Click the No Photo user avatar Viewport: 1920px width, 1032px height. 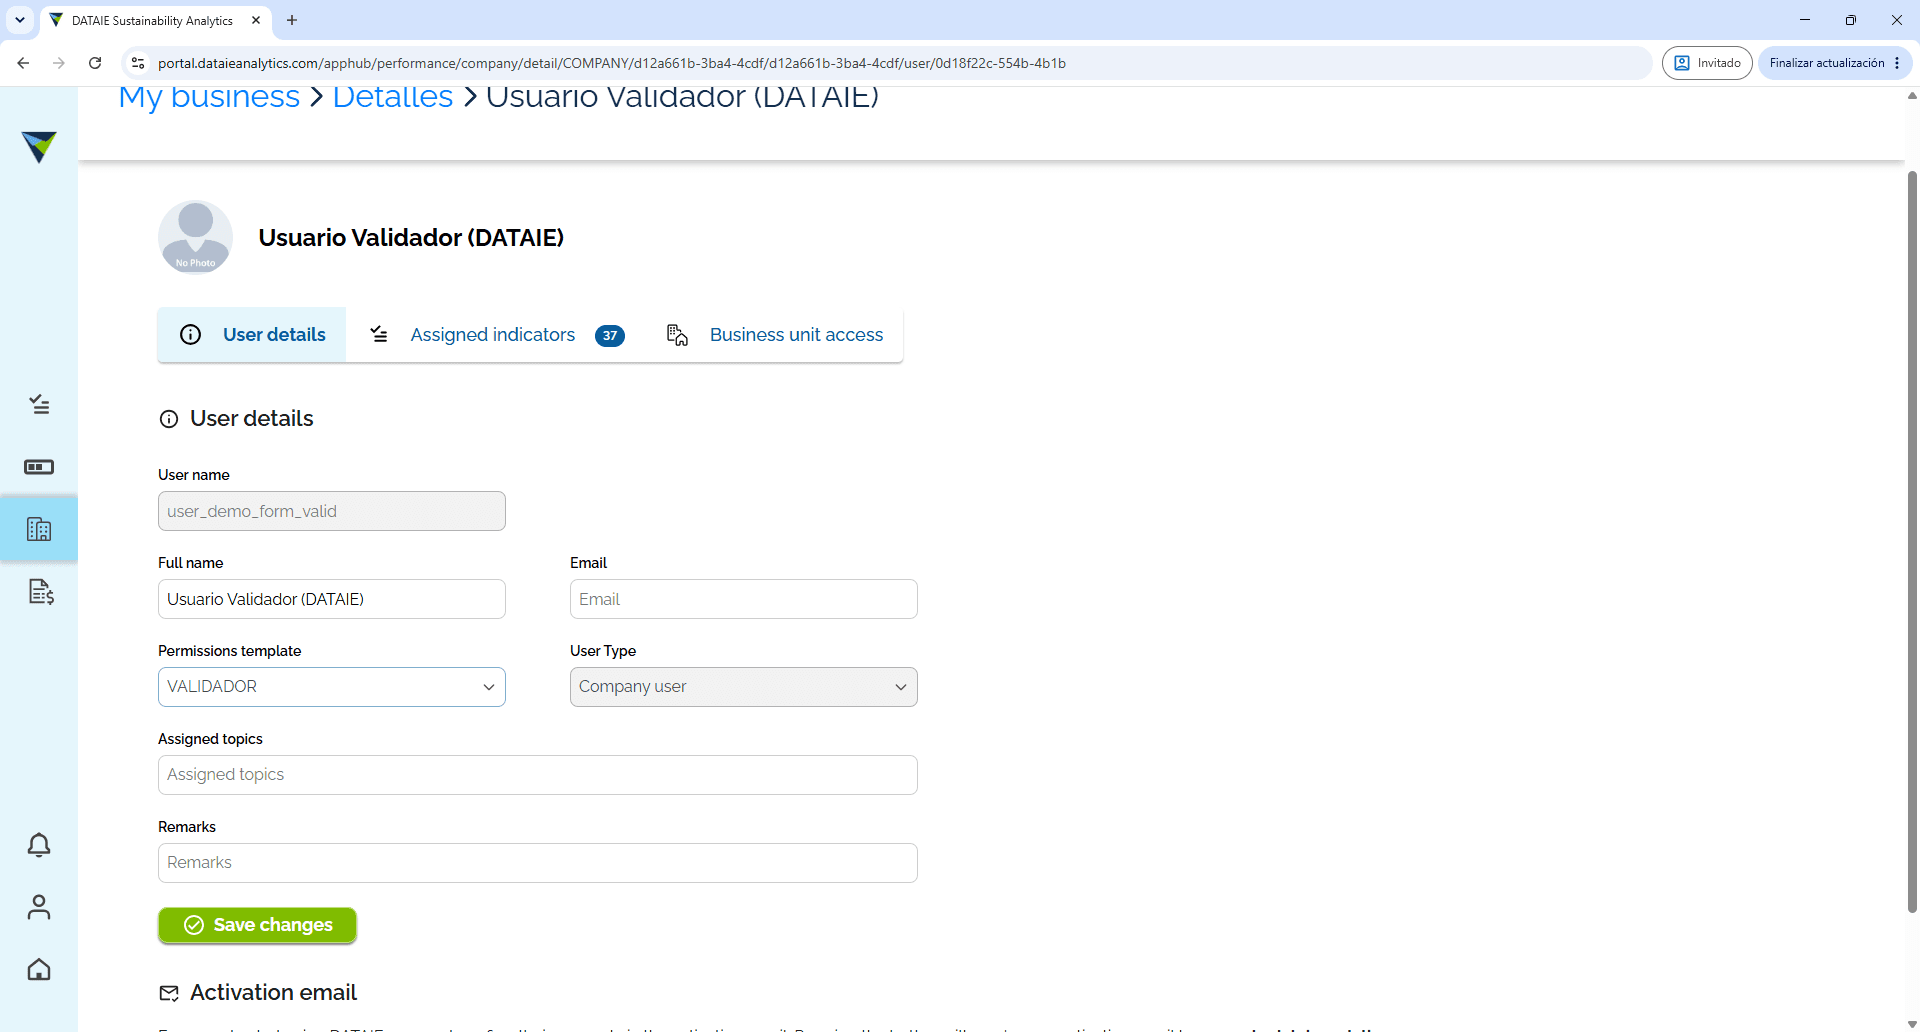pos(196,237)
